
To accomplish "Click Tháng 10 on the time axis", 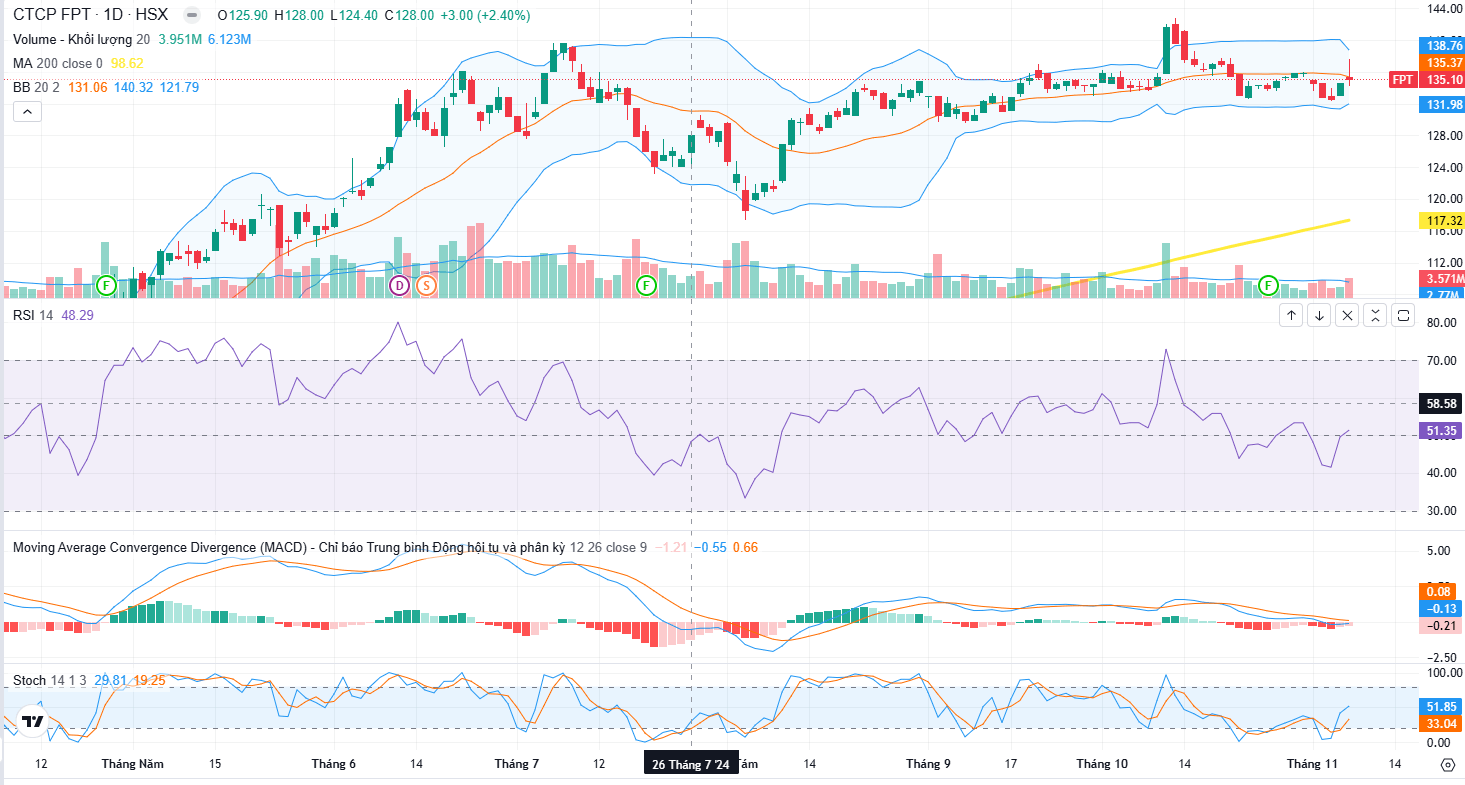I will pyautogui.click(x=1102, y=764).
